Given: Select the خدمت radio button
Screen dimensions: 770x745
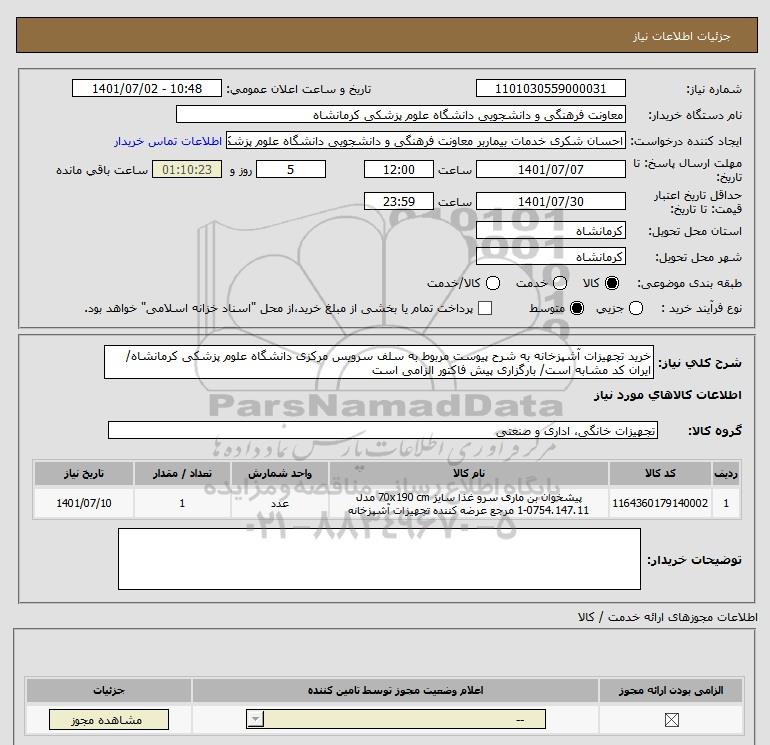Looking at the screenshot, I should point(560,283).
